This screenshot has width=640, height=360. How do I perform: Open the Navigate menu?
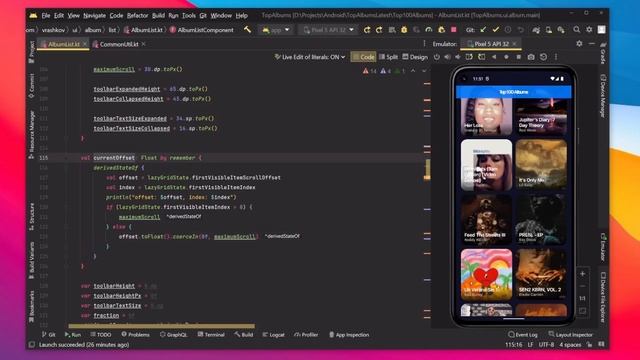[94, 16]
